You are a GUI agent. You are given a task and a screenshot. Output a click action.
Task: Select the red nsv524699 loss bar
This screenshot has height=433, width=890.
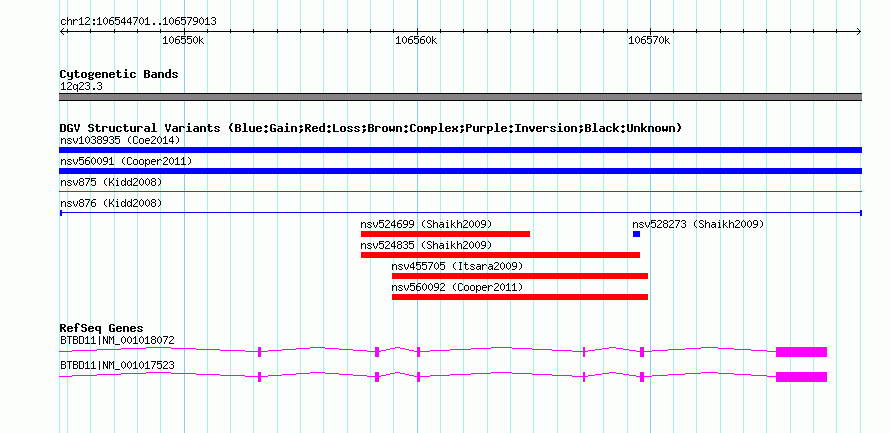tap(446, 234)
